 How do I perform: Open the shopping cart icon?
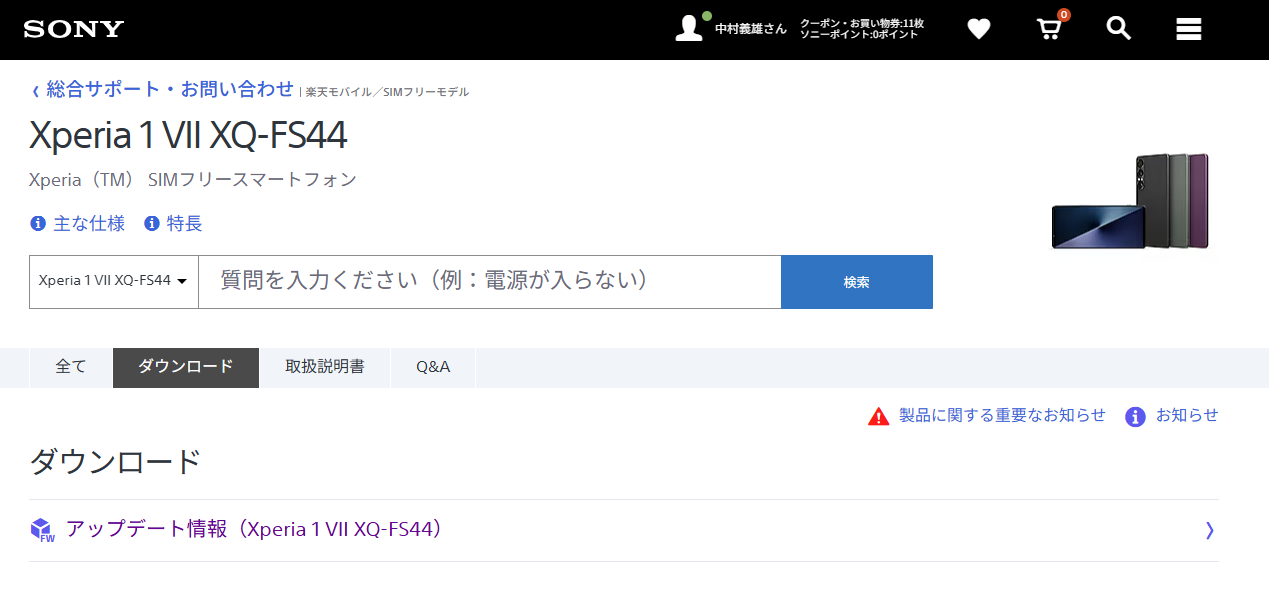coord(1049,28)
